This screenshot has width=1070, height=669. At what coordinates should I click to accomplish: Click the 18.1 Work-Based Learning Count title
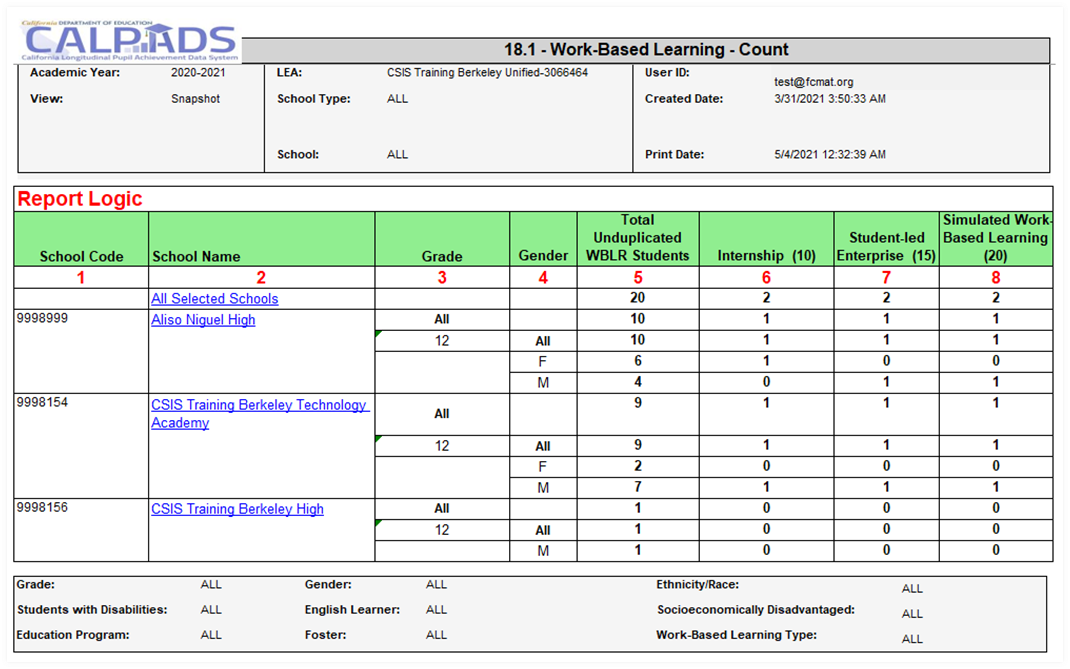646,50
